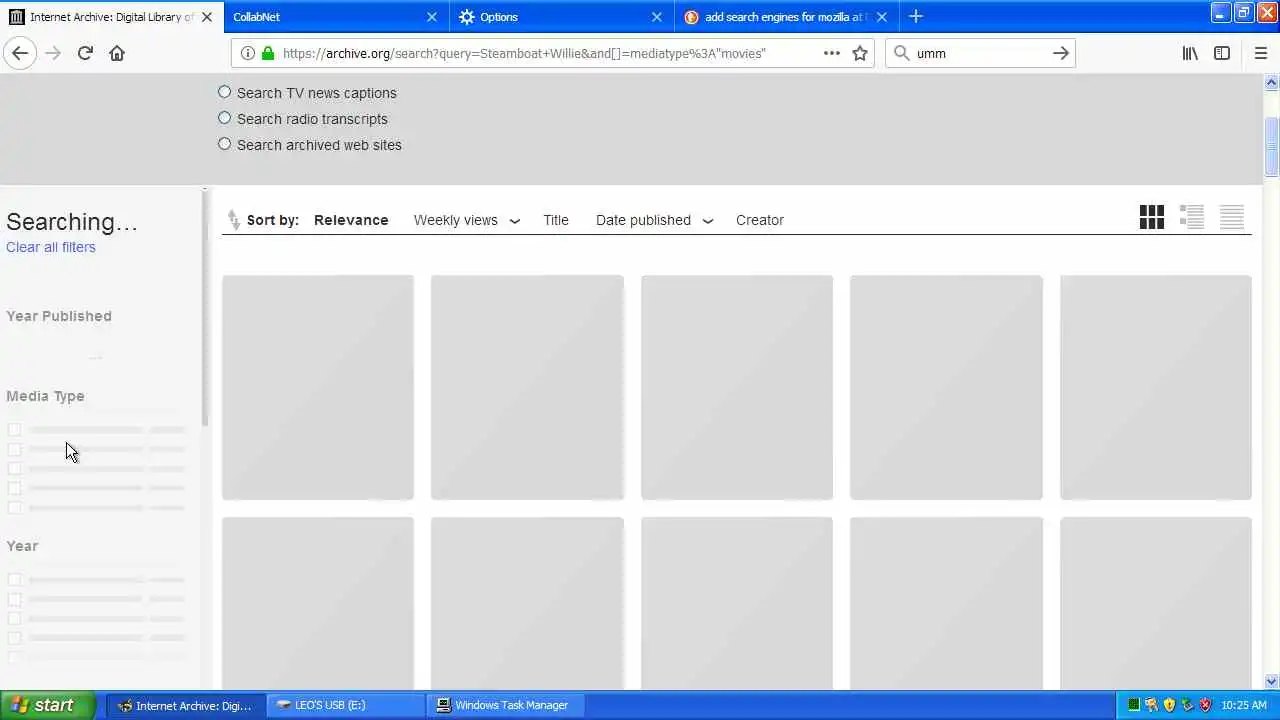The width and height of the screenshot is (1280, 720).
Task: Switch to add search engines tab
Action: (787, 17)
